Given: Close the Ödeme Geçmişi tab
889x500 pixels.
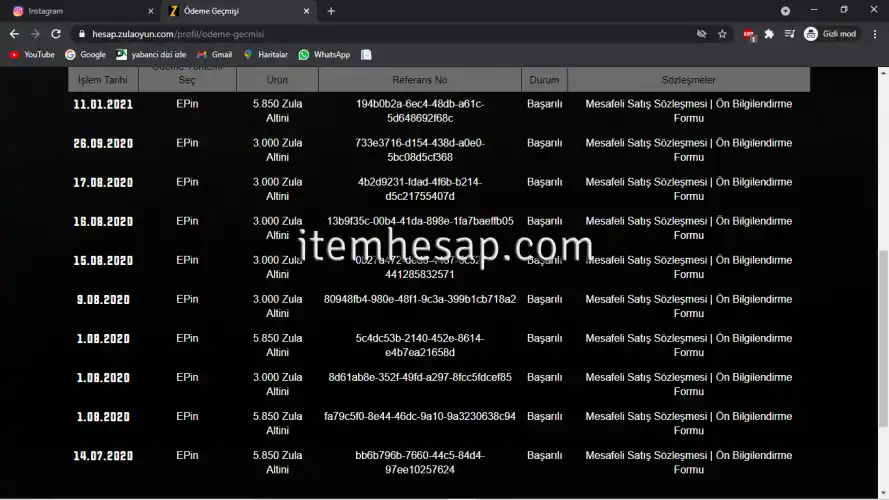Looking at the screenshot, I should tap(305, 11).
